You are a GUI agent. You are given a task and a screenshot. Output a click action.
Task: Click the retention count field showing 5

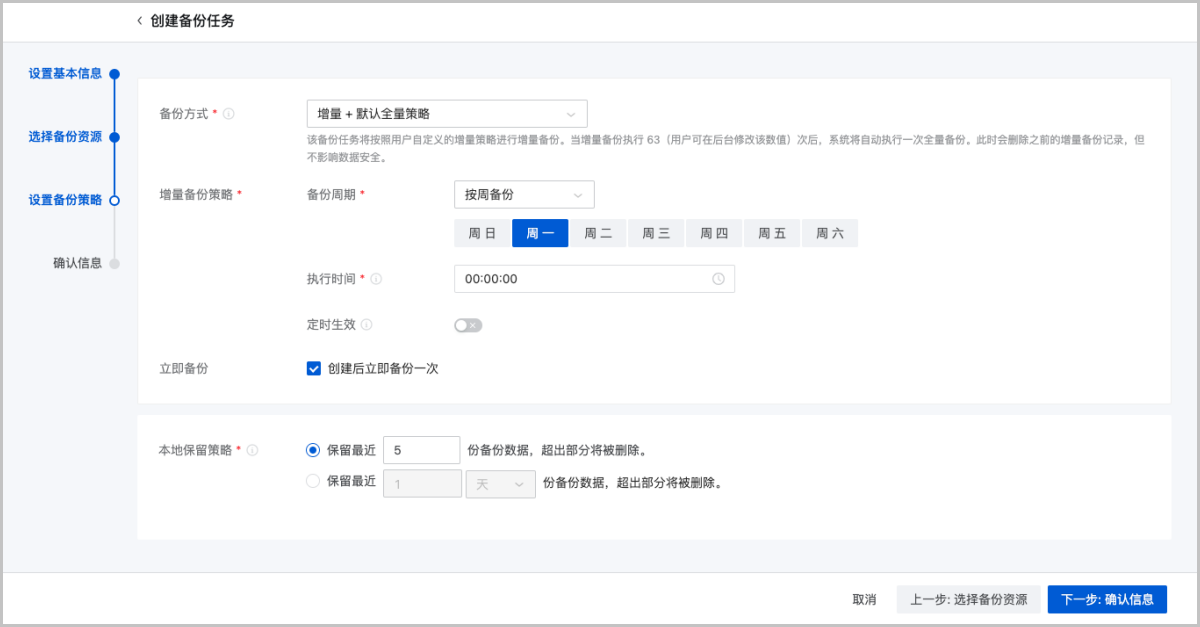click(421, 451)
